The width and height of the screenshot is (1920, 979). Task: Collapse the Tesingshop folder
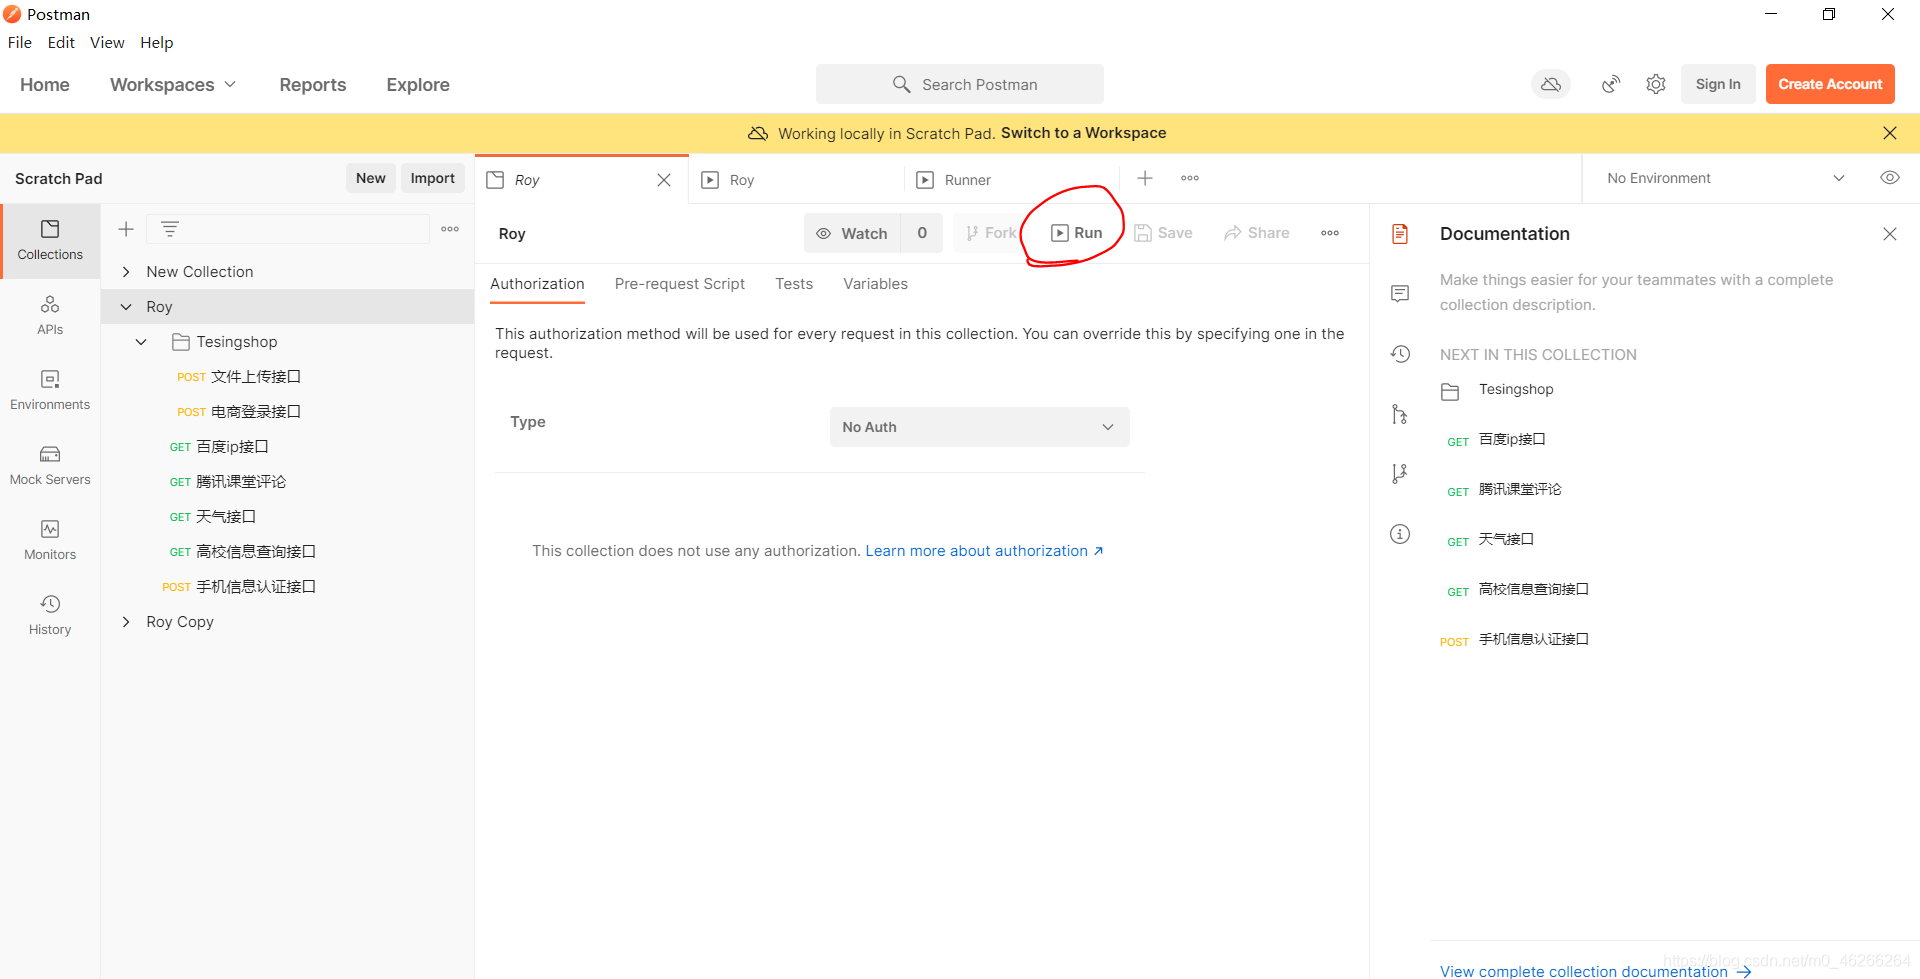(141, 342)
